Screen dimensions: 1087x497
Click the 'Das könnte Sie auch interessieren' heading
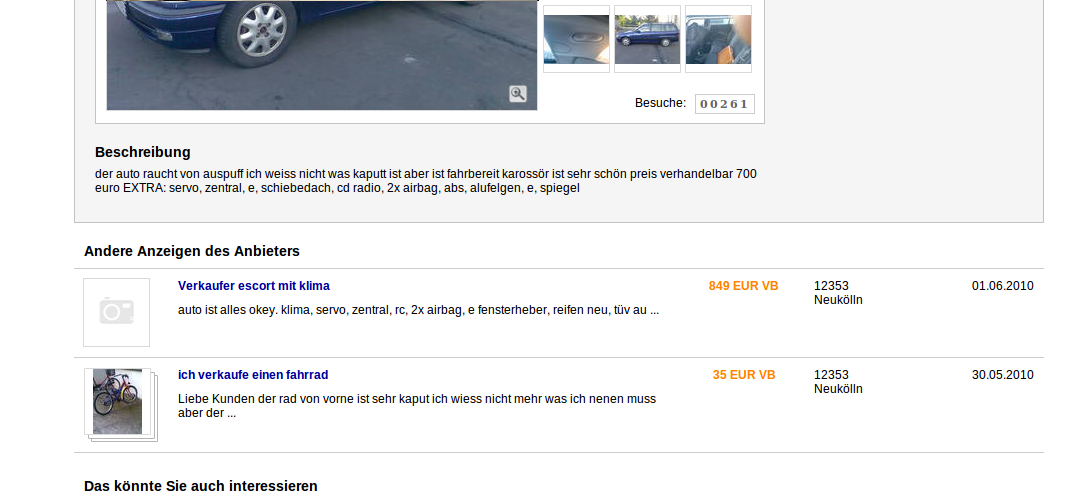(x=201, y=486)
